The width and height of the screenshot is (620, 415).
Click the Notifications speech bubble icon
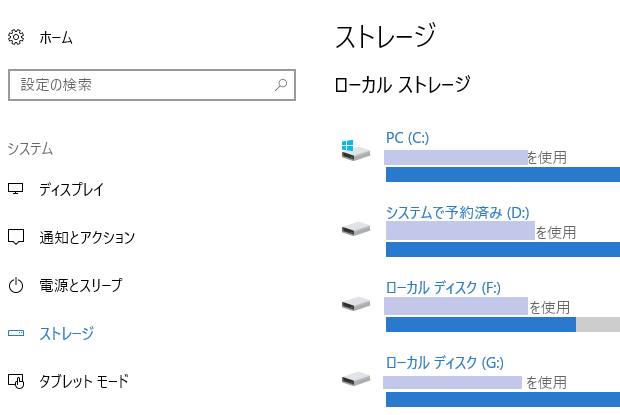click(x=16, y=237)
